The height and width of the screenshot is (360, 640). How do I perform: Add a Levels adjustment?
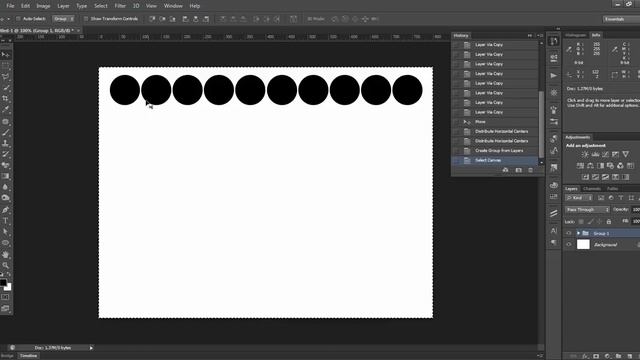click(595, 154)
